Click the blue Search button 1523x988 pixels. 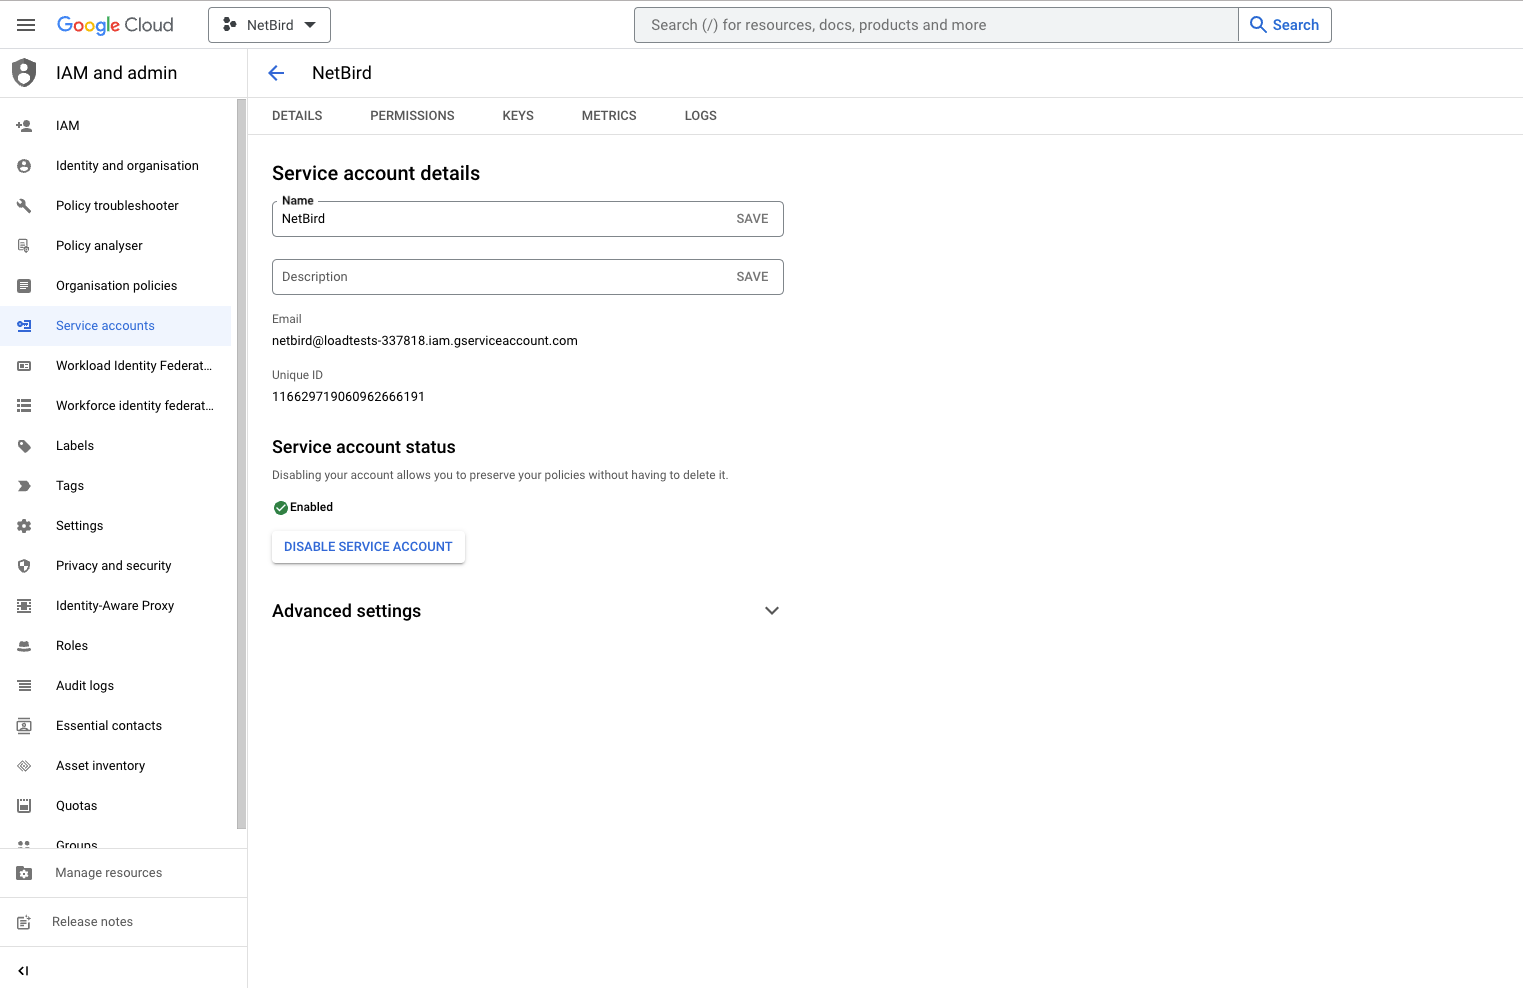[1284, 25]
